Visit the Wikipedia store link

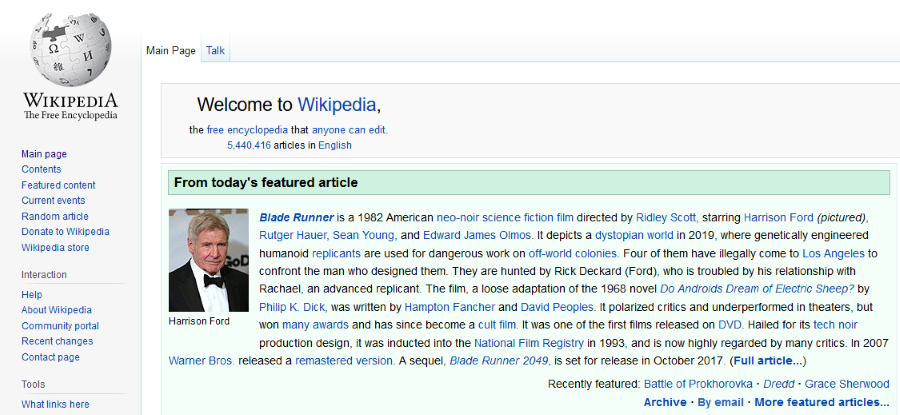56,247
